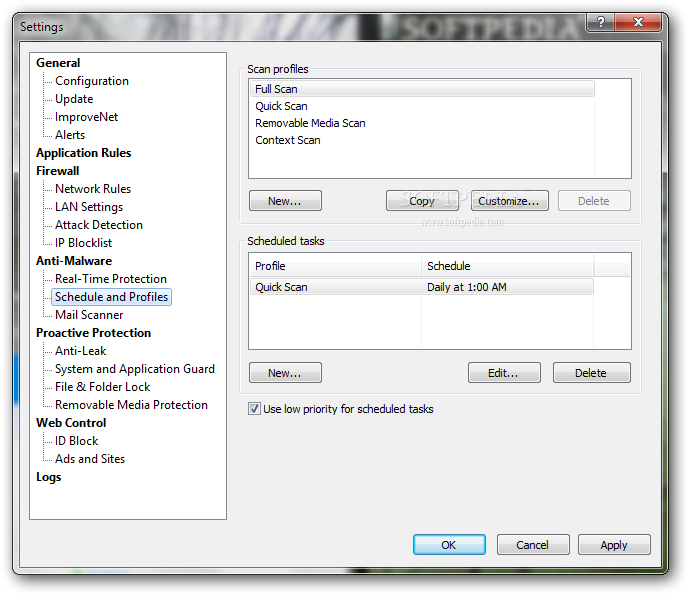Select the Context Scan profile
The width and height of the screenshot is (689, 595).
click(x=422, y=141)
